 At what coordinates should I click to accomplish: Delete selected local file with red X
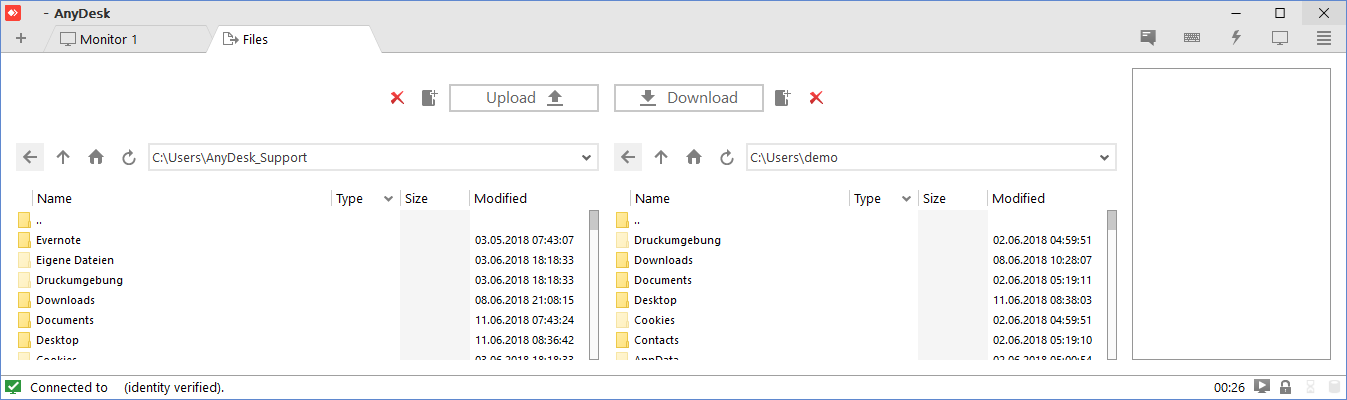pos(397,98)
